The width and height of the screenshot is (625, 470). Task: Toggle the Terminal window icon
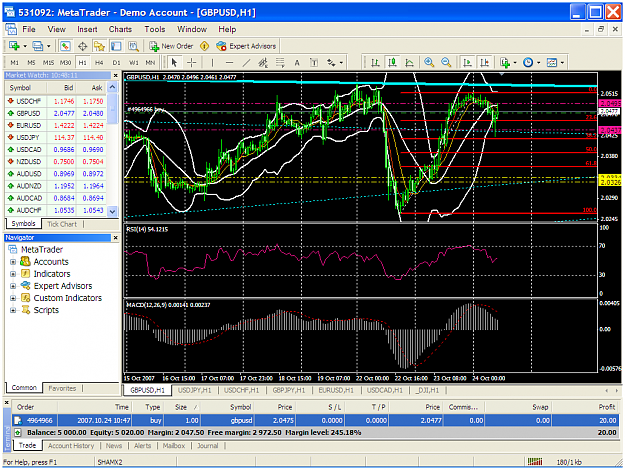pos(116,46)
